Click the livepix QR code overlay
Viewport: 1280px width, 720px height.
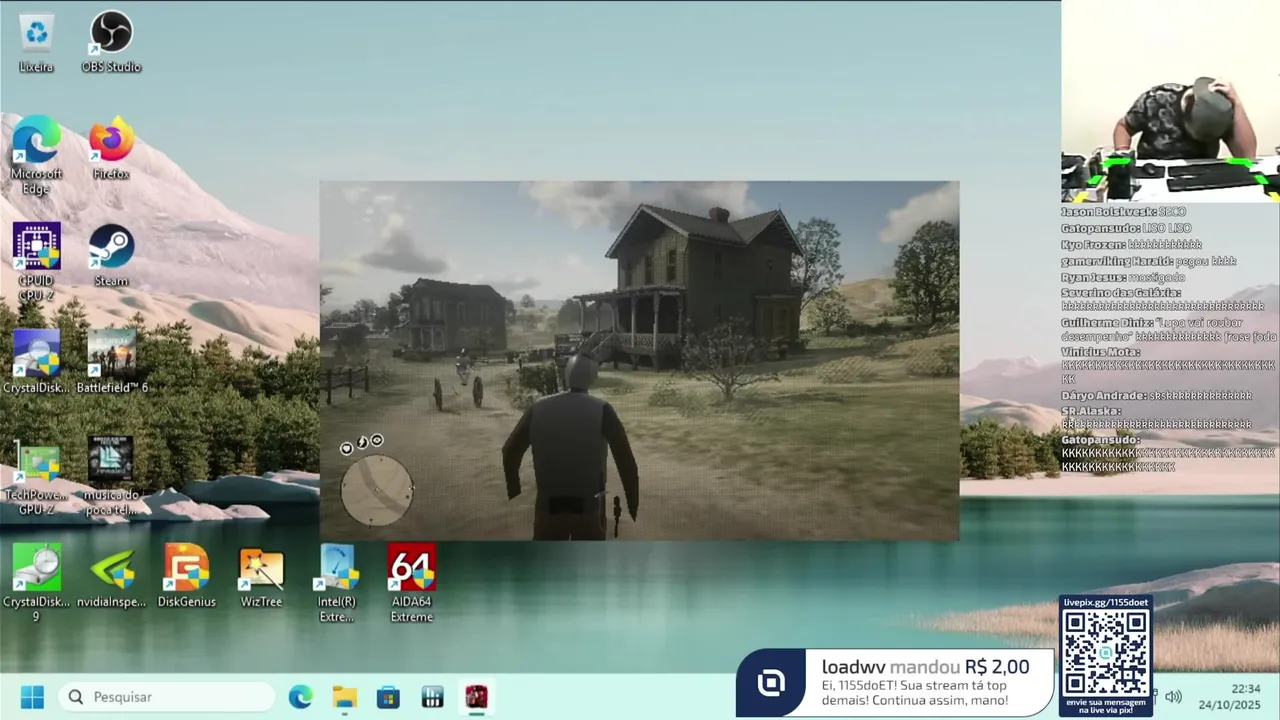tap(1106, 655)
